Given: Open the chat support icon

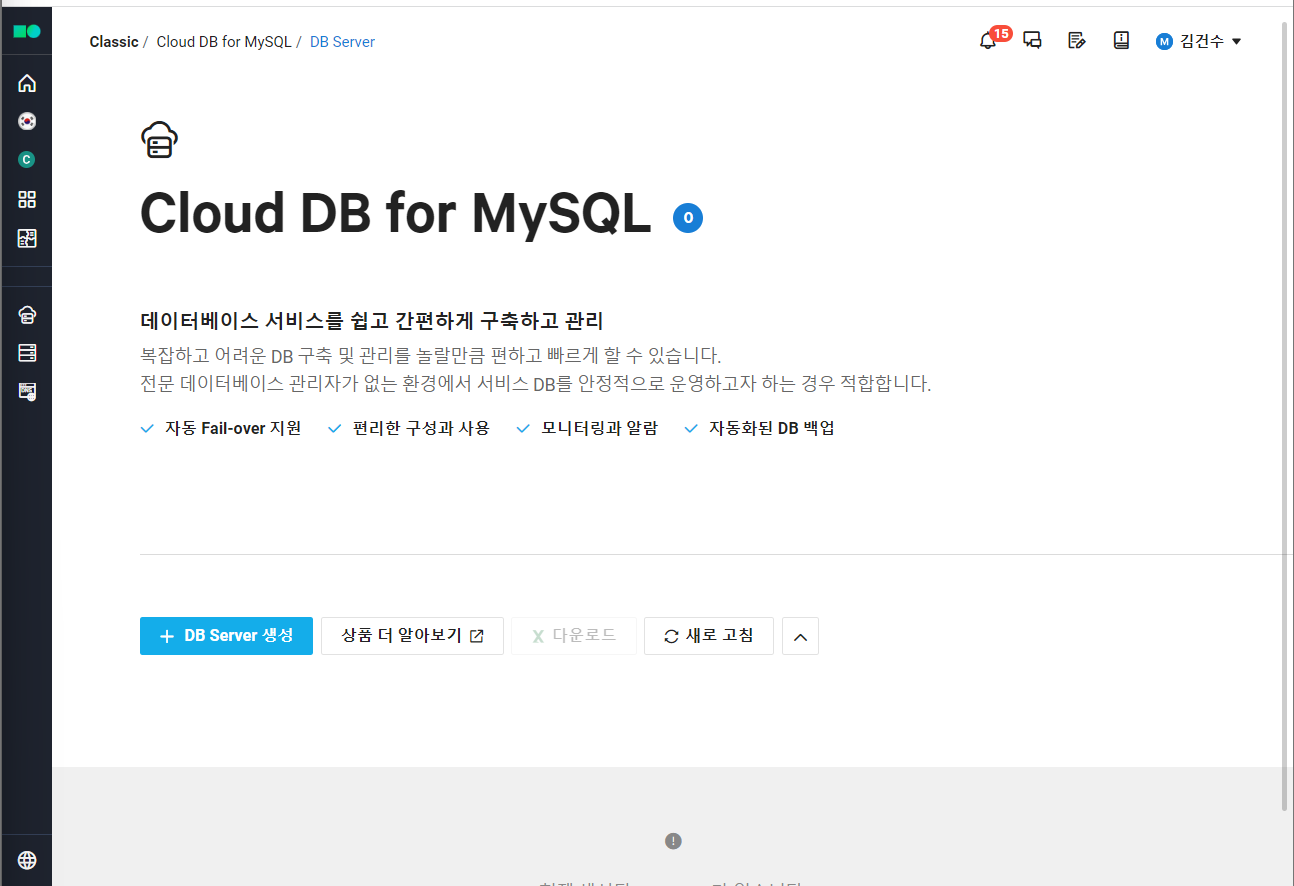Looking at the screenshot, I should tap(1032, 41).
